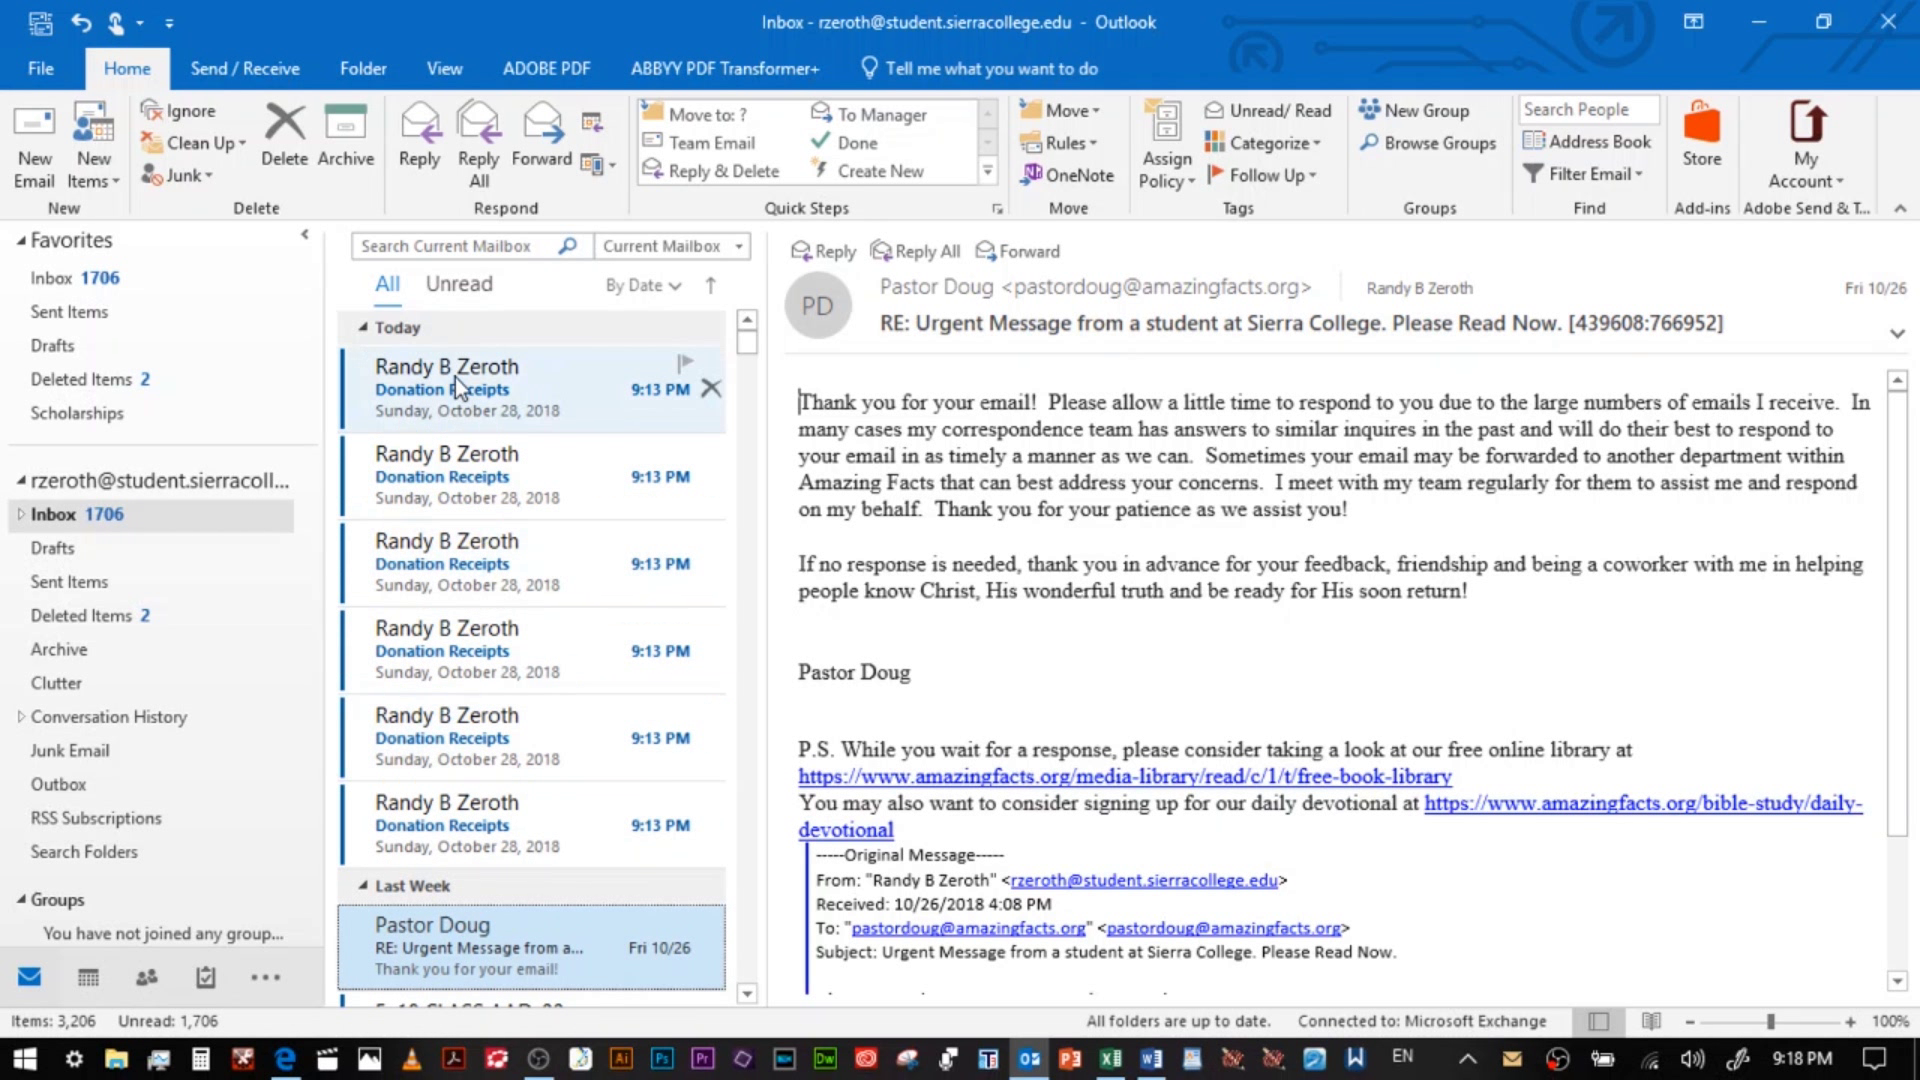
Task: Open the View tab
Action: [x=444, y=68]
